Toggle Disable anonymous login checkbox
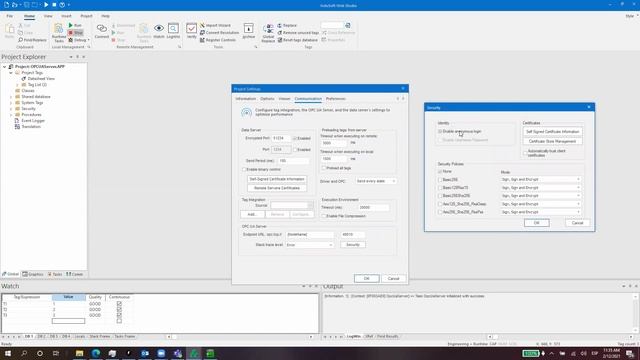The image size is (640, 360). point(440,131)
